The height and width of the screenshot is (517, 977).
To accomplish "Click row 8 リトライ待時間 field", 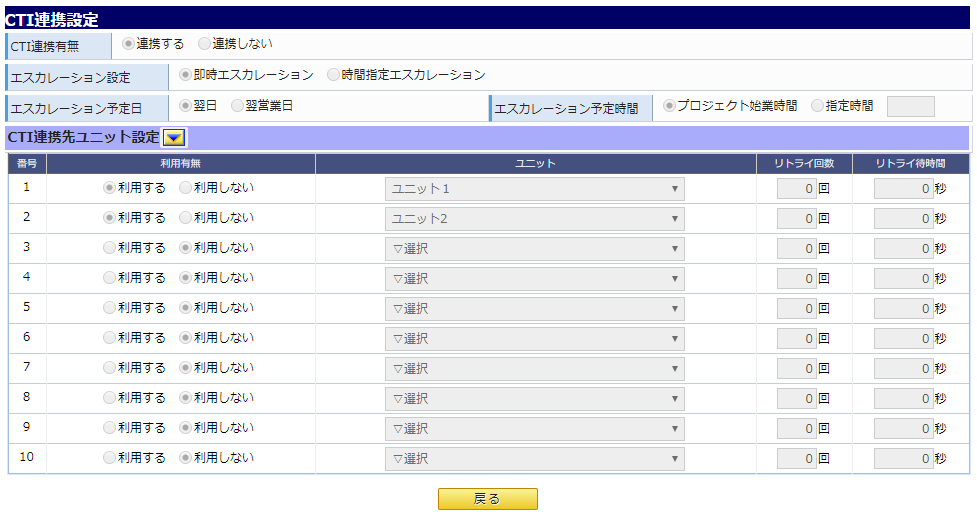I will 903,399.
